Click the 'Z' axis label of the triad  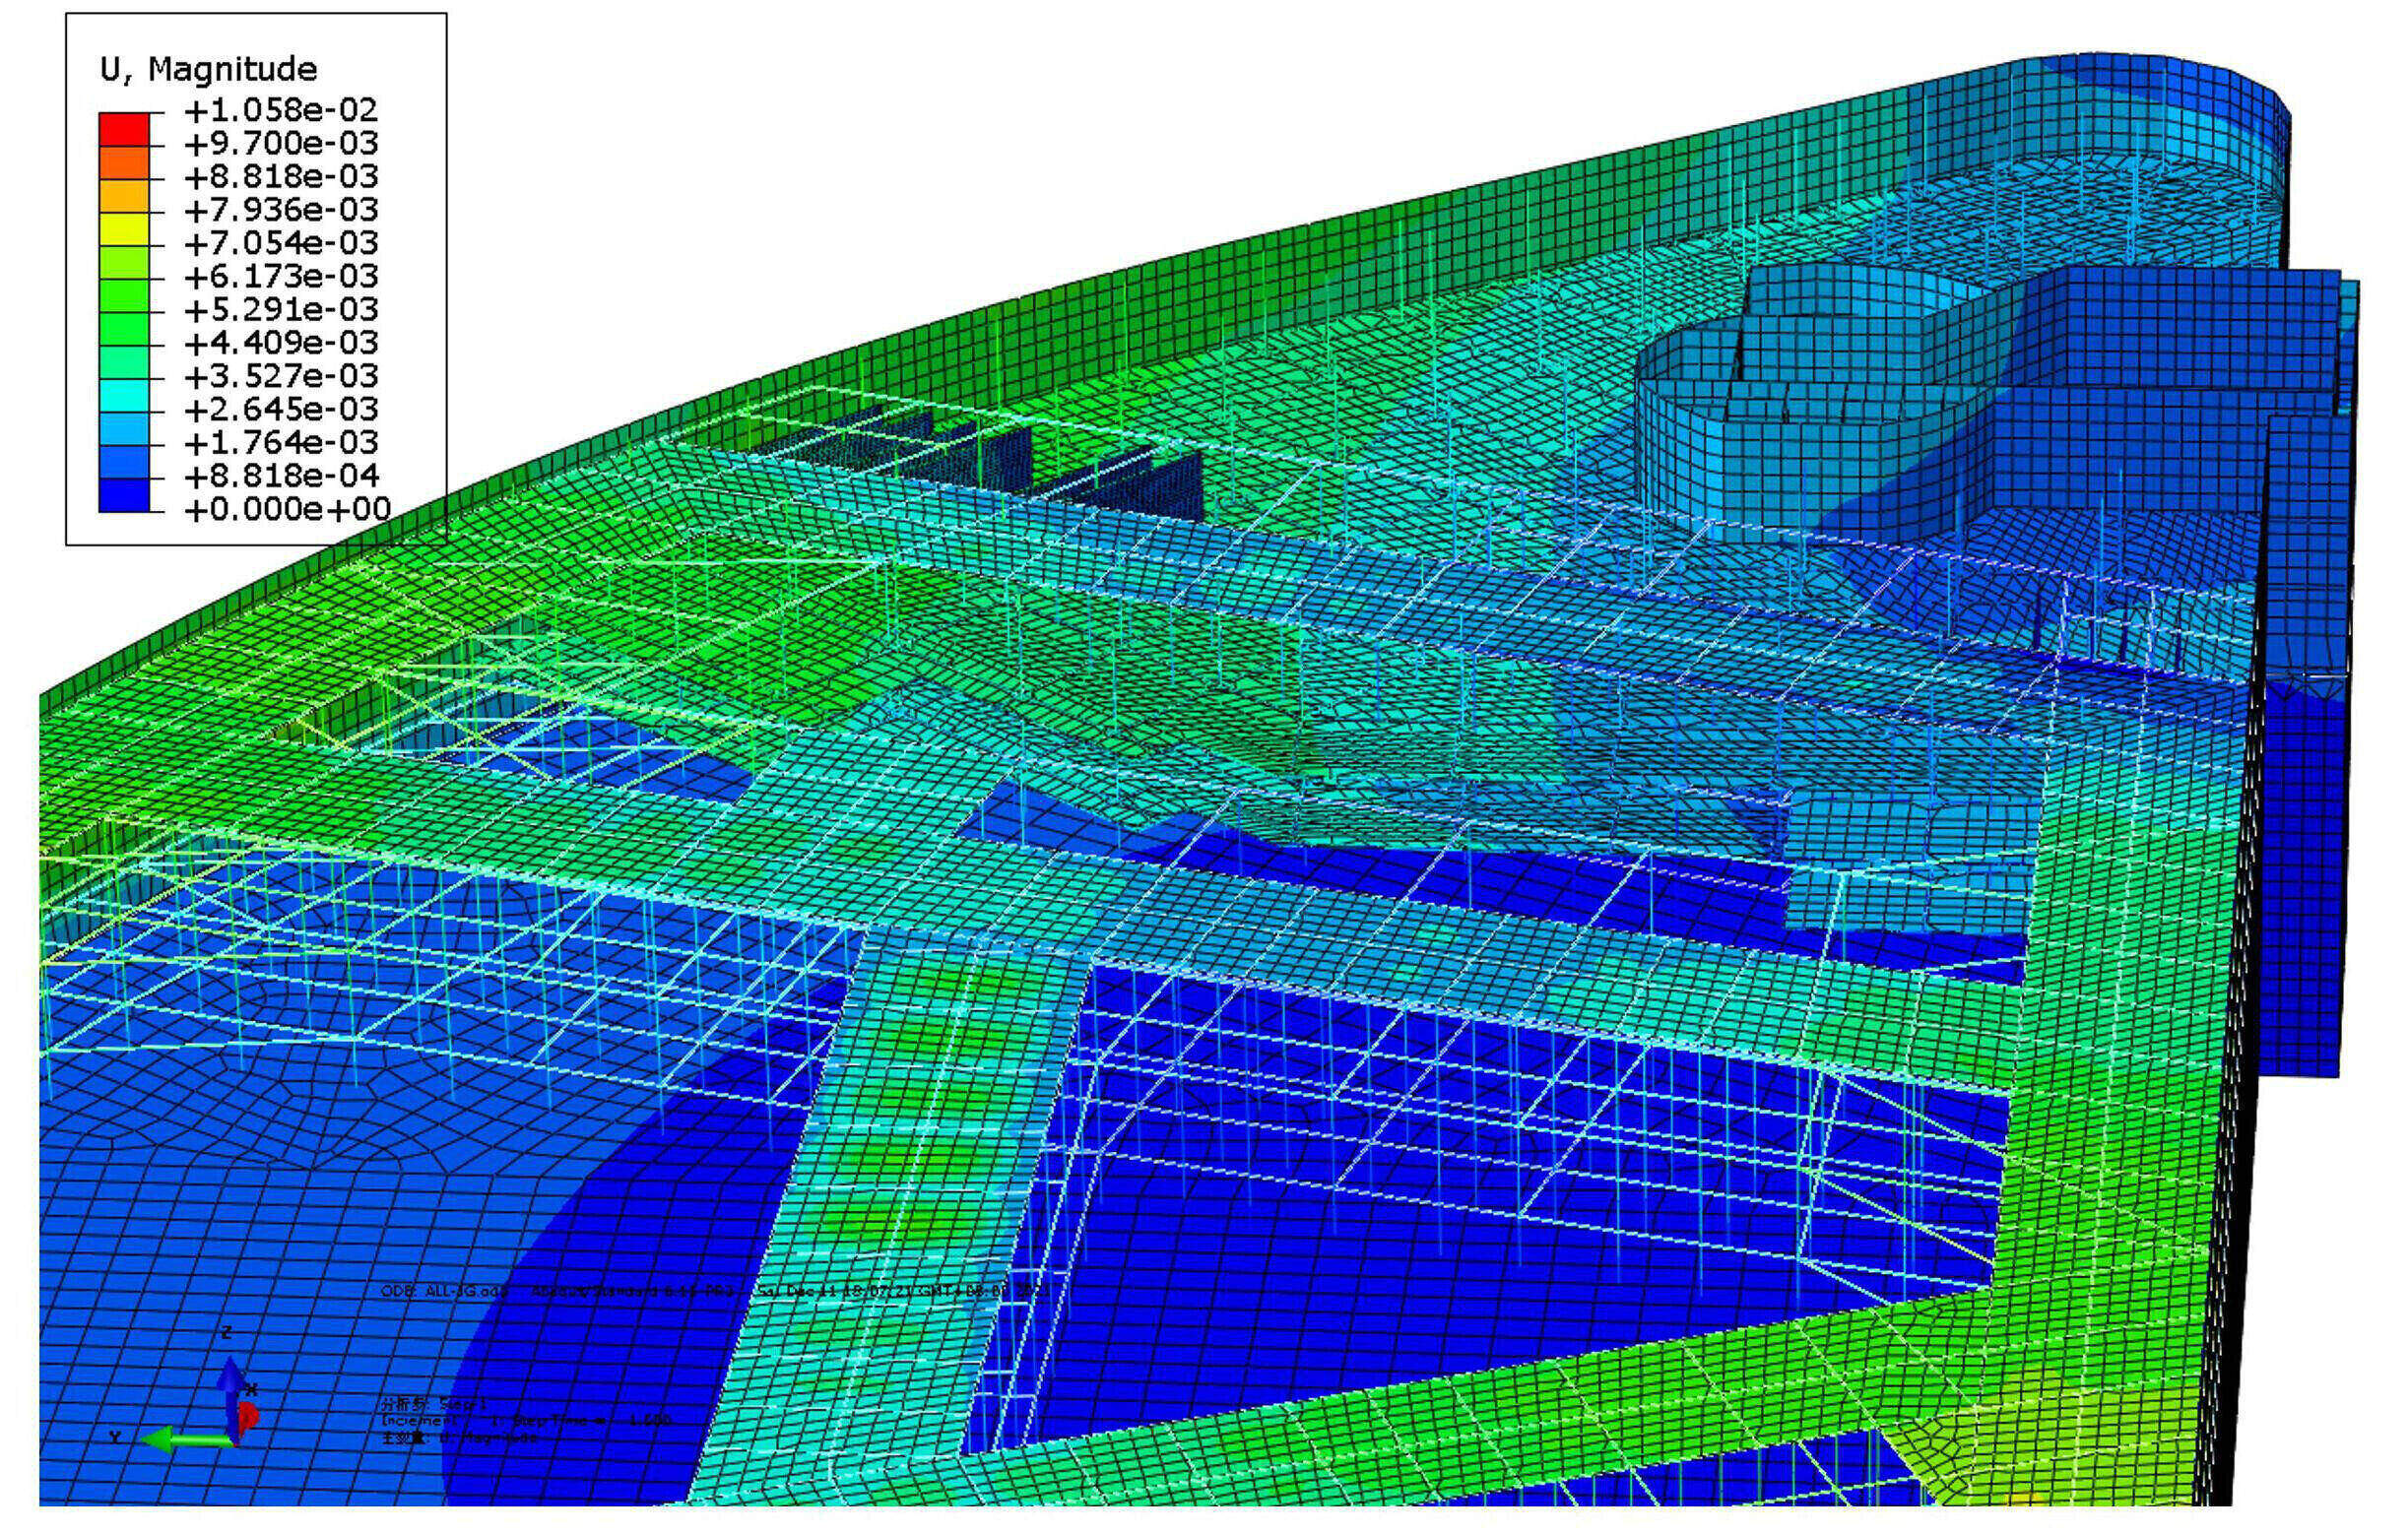tap(227, 1333)
